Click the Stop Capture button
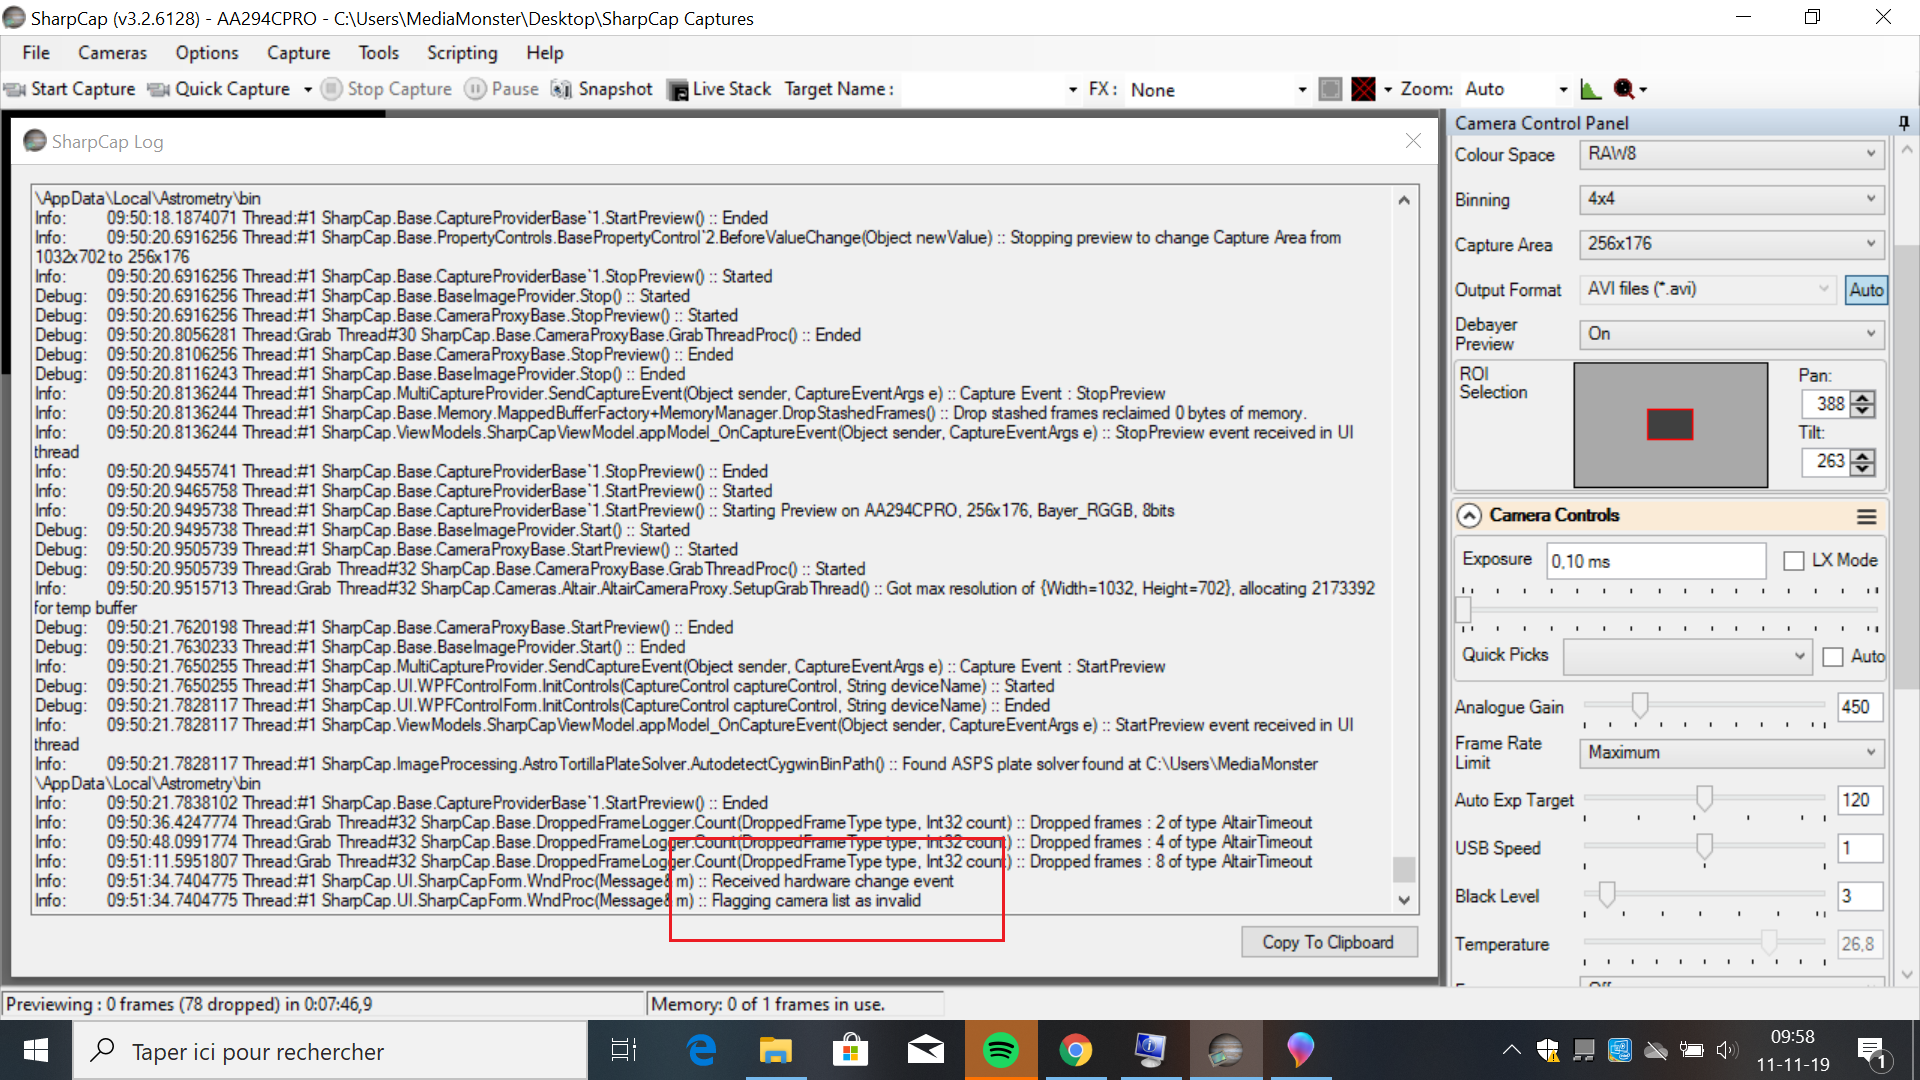This screenshot has height=1080, width=1920. 387,89
